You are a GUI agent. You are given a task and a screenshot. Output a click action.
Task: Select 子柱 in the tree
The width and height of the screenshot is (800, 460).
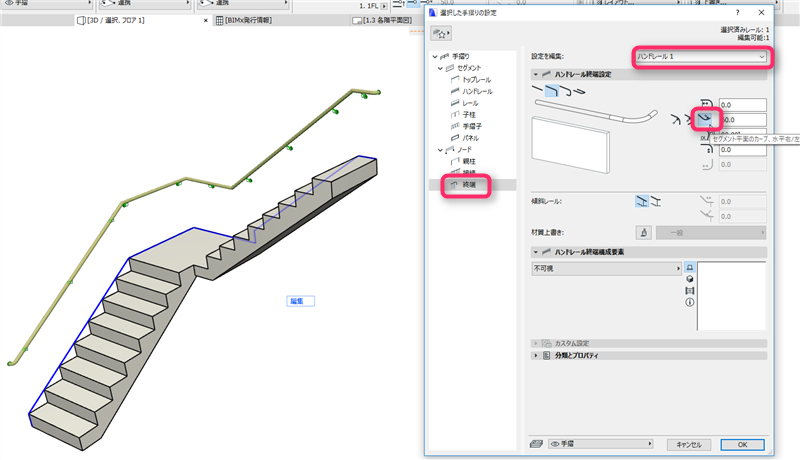(469, 115)
